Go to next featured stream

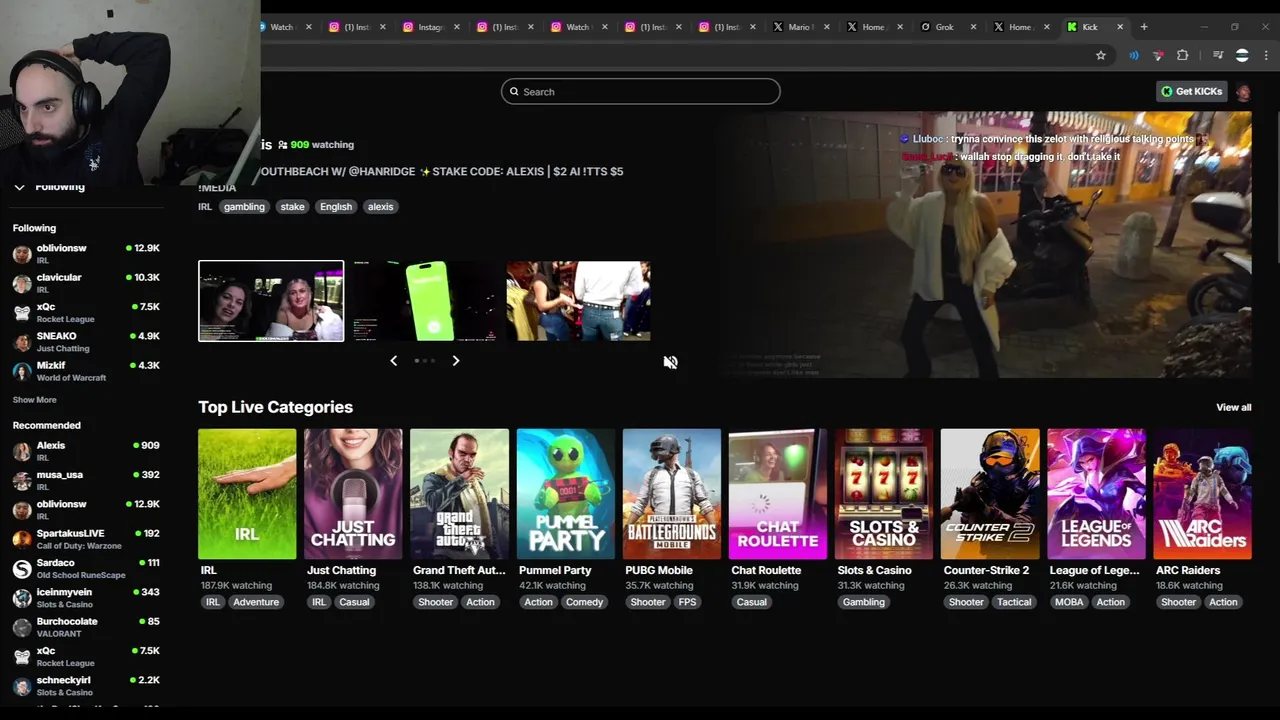coord(456,360)
